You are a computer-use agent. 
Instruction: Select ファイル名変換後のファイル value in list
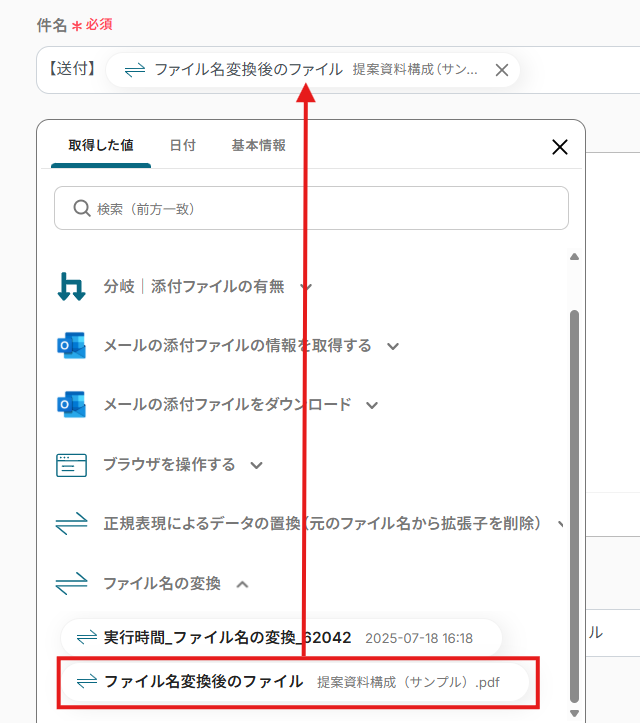[295, 682]
